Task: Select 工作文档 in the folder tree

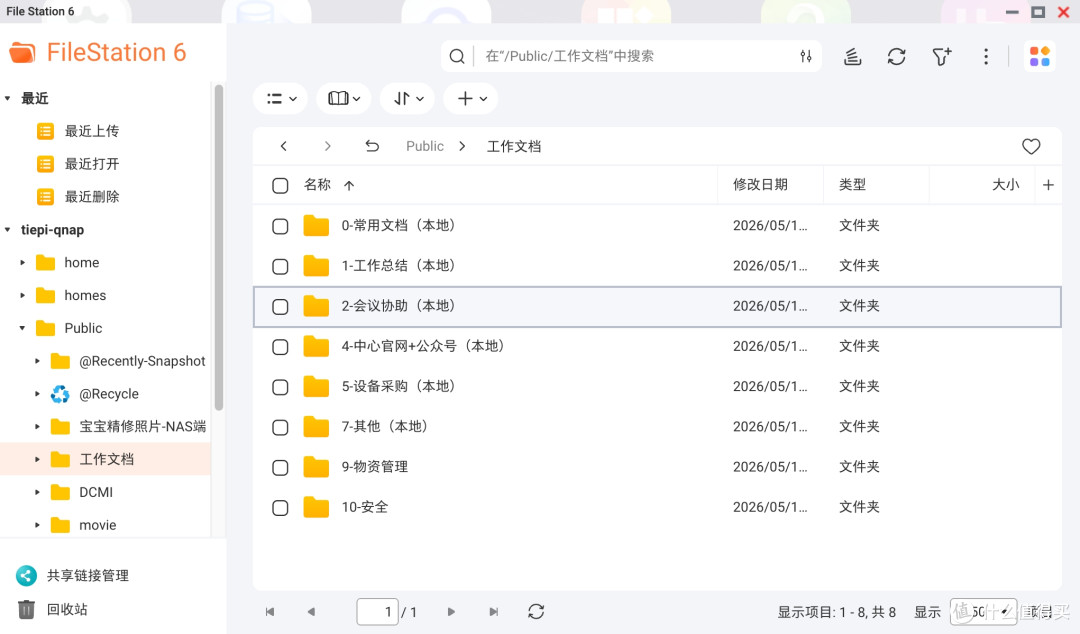Action: 106,460
